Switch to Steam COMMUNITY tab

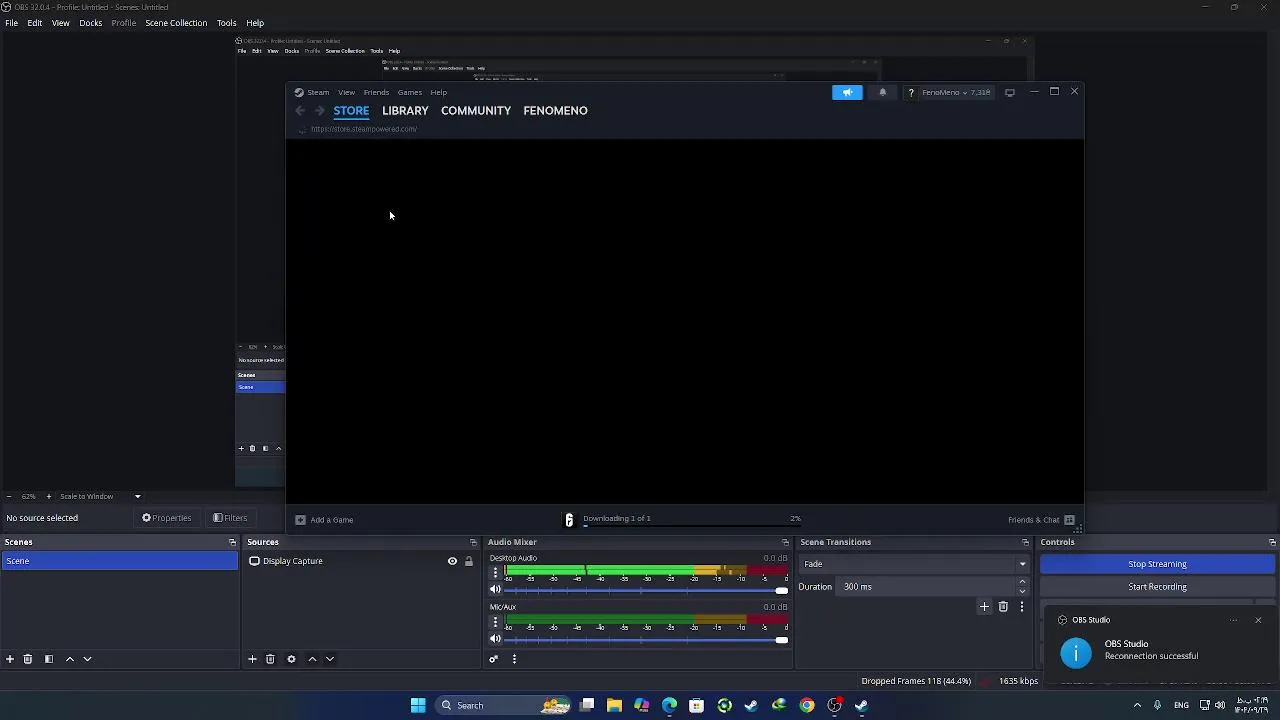coord(476,111)
